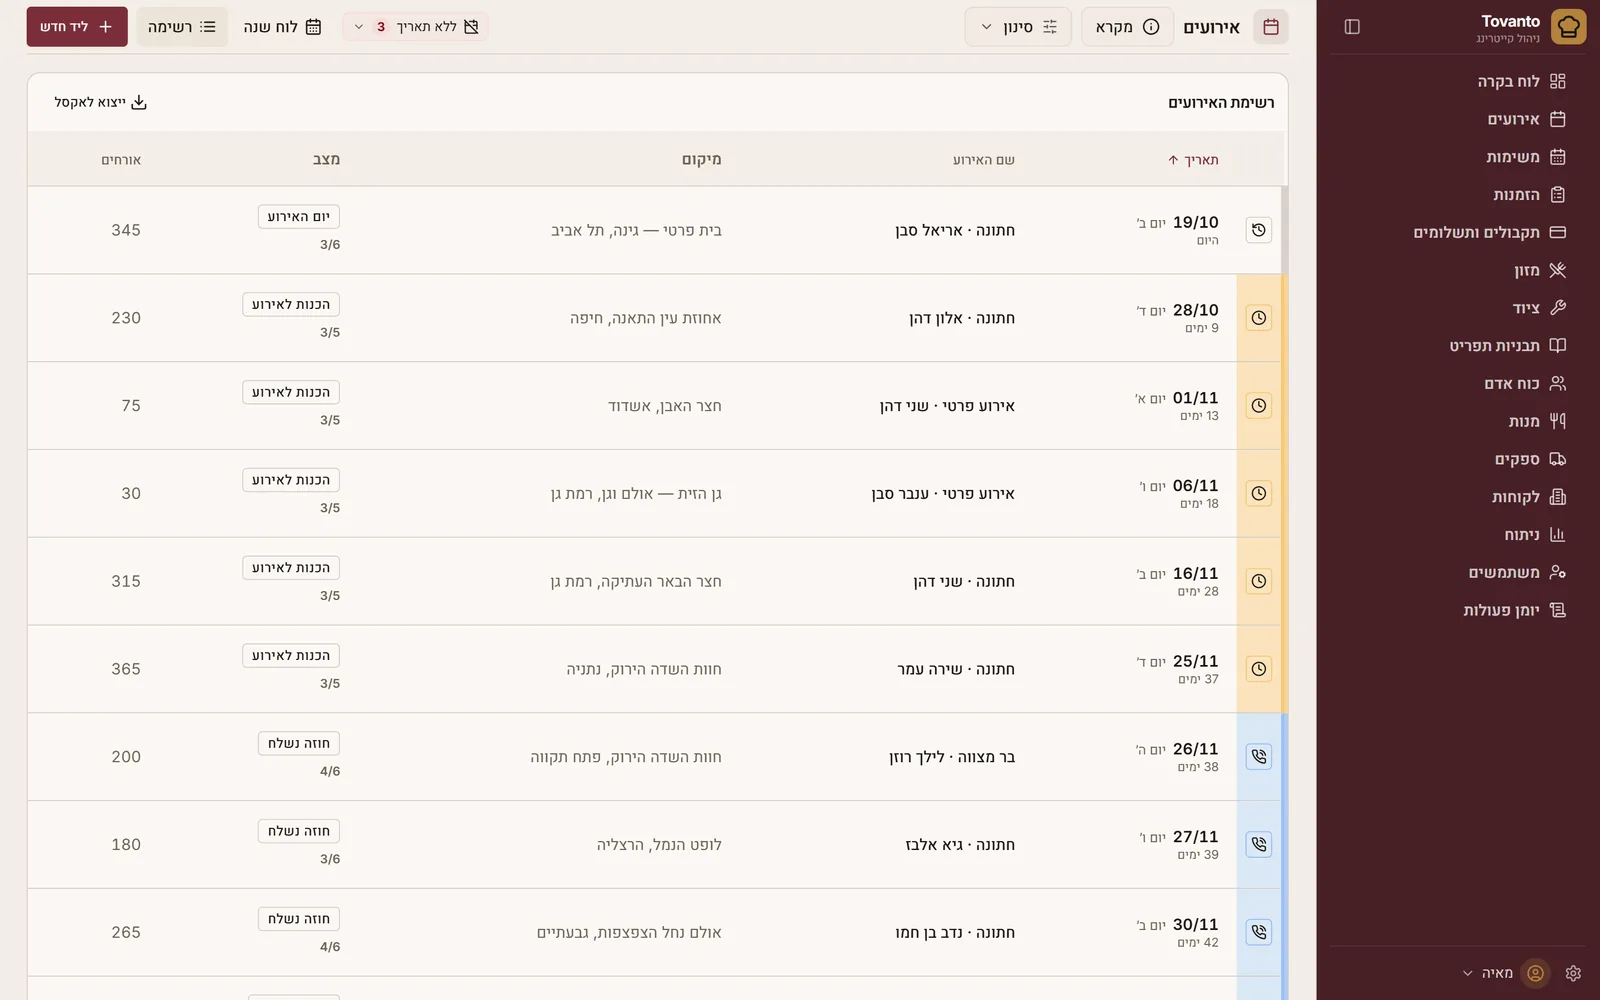Click the truck icon for ספקים
This screenshot has height=1000, width=1600.
coord(1557,459)
